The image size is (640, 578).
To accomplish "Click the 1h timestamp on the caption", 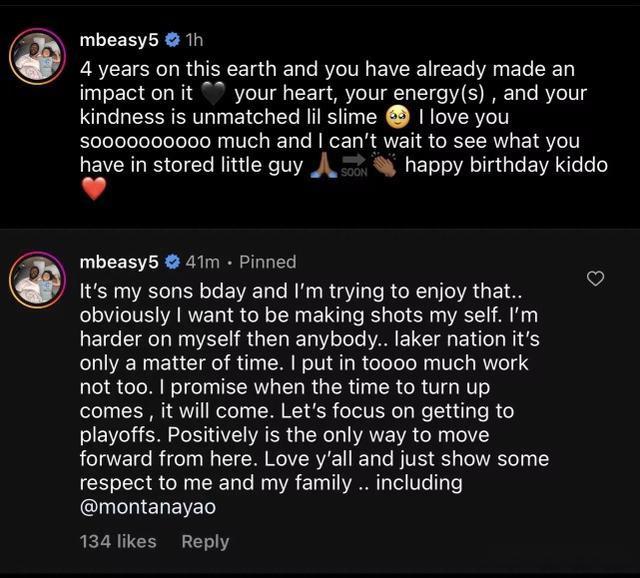I will click(194, 40).
